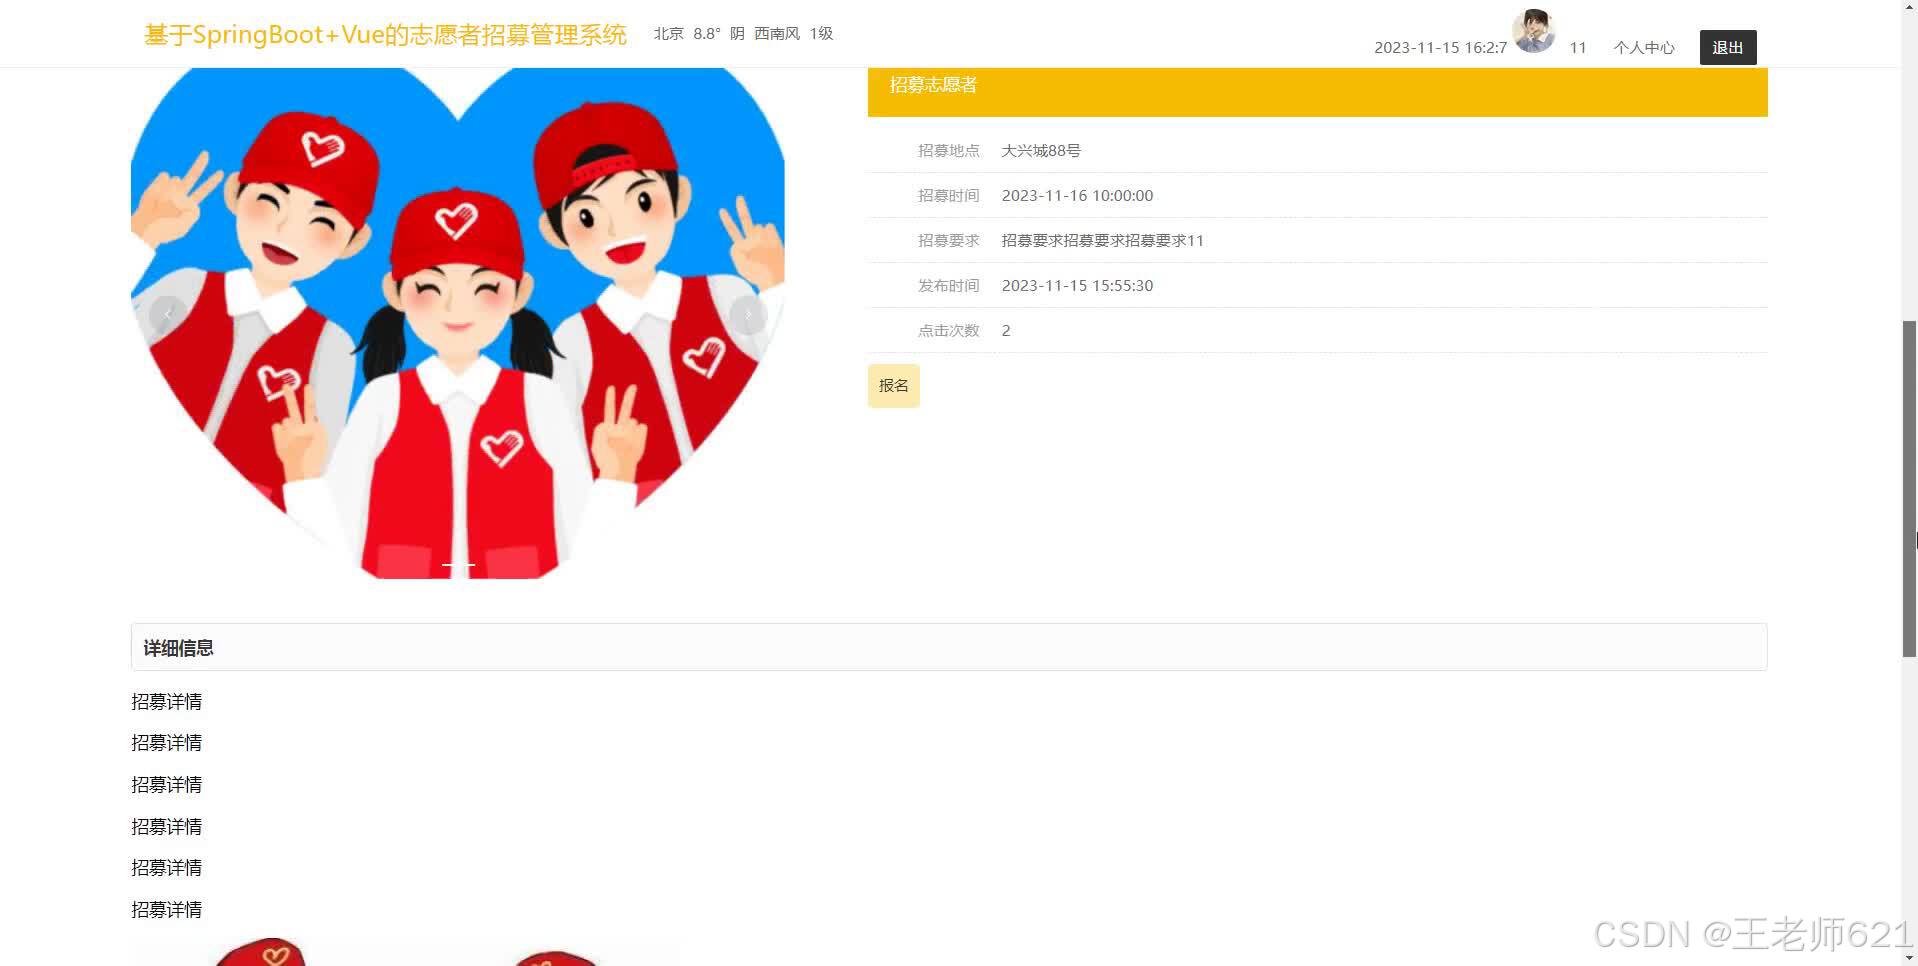Click publish time 2023-11-15 15:55:30
This screenshot has width=1918, height=966.
click(1077, 285)
